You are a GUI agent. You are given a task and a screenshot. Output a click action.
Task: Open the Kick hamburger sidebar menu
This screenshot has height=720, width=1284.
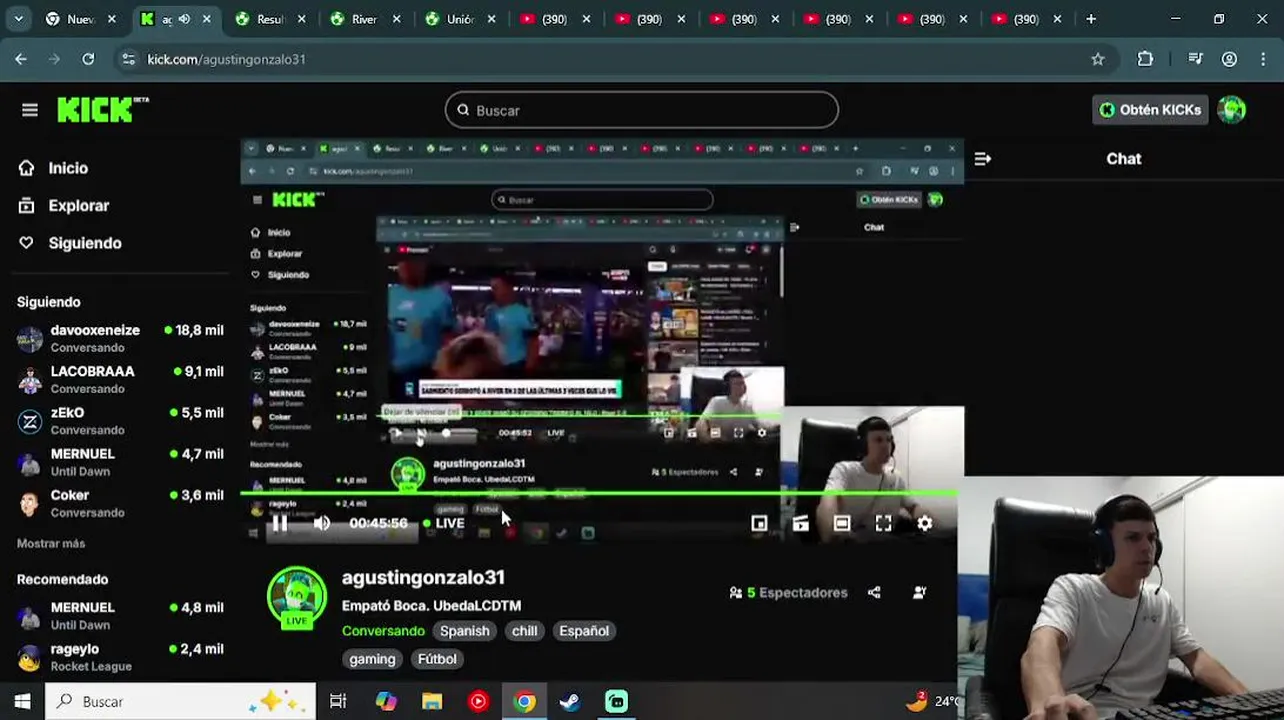[x=30, y=110]
